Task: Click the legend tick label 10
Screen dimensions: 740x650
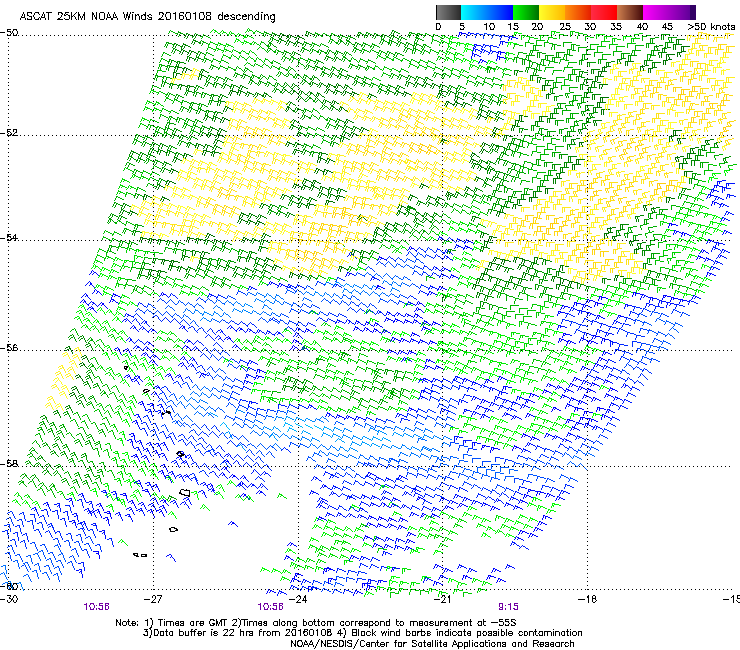Action: click(488, 27)
